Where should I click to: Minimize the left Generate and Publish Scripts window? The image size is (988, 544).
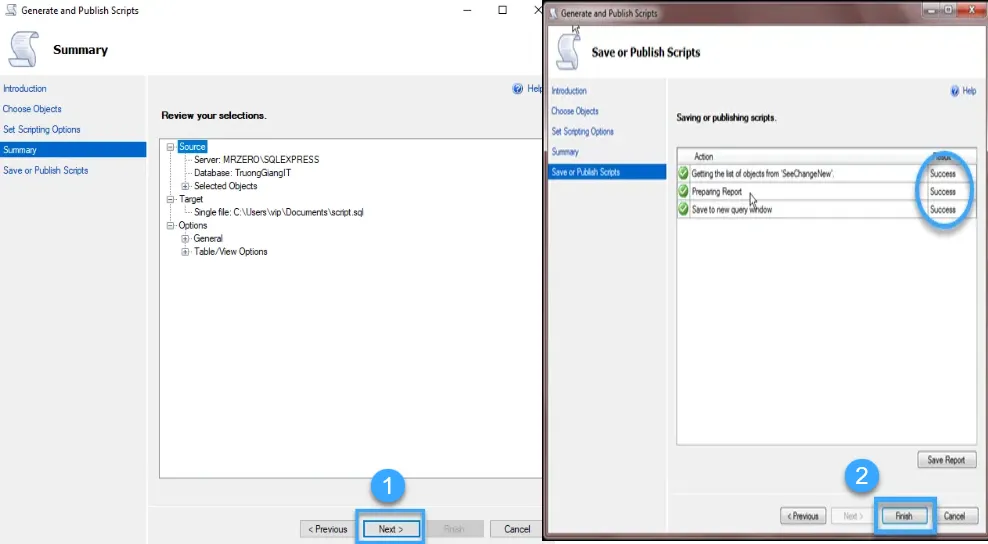click(467, 10)
